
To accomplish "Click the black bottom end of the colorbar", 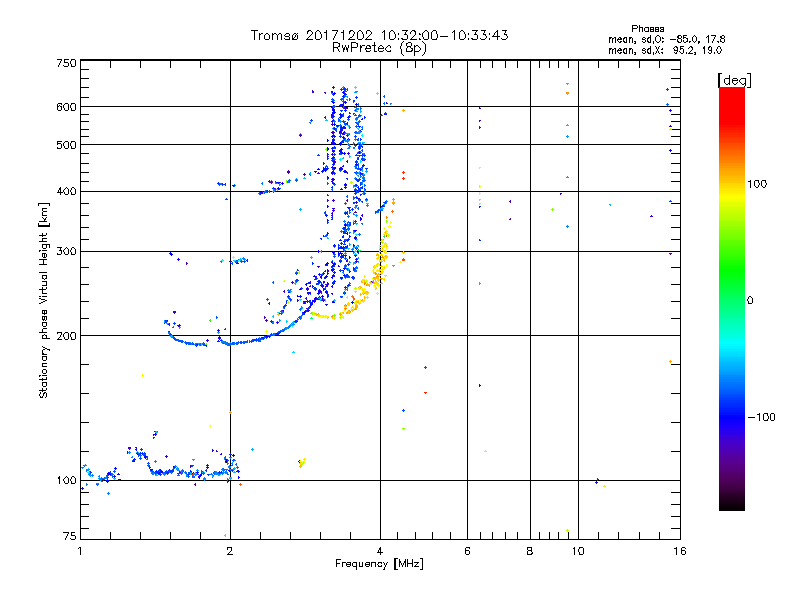I will pyautogui.click(x=732, y=503).
